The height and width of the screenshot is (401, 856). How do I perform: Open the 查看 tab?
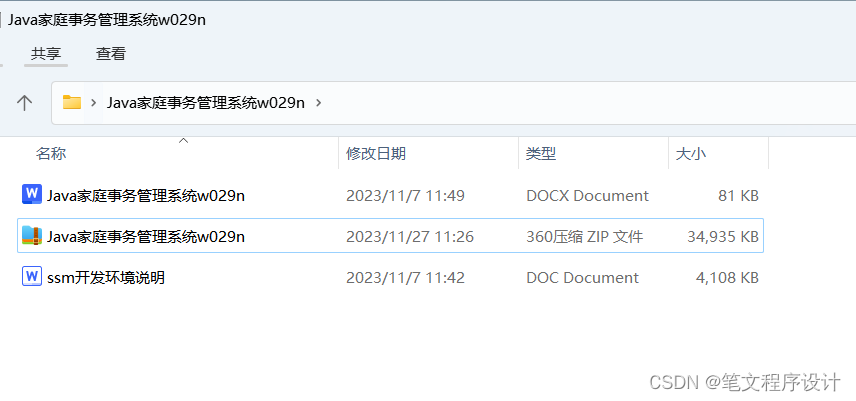pyautogui.click(x=111, y=54)
